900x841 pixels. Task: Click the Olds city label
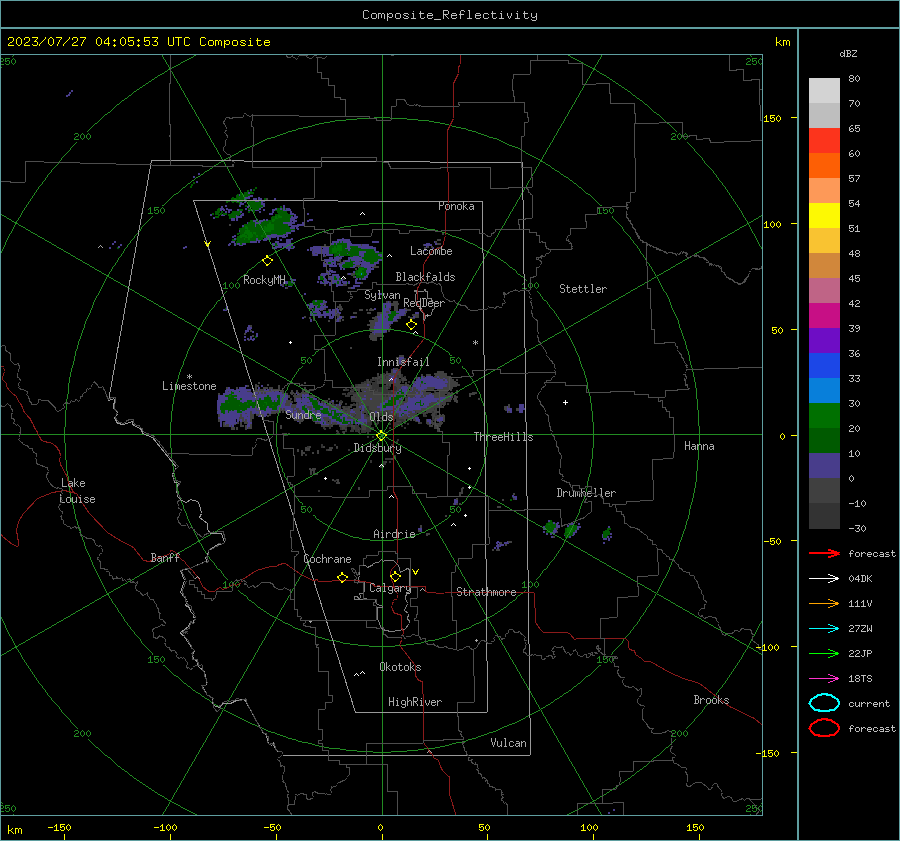[x=381, y=416]
